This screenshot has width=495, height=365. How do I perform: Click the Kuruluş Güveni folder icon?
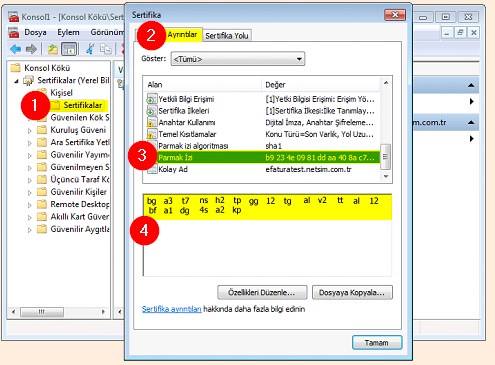42,130
